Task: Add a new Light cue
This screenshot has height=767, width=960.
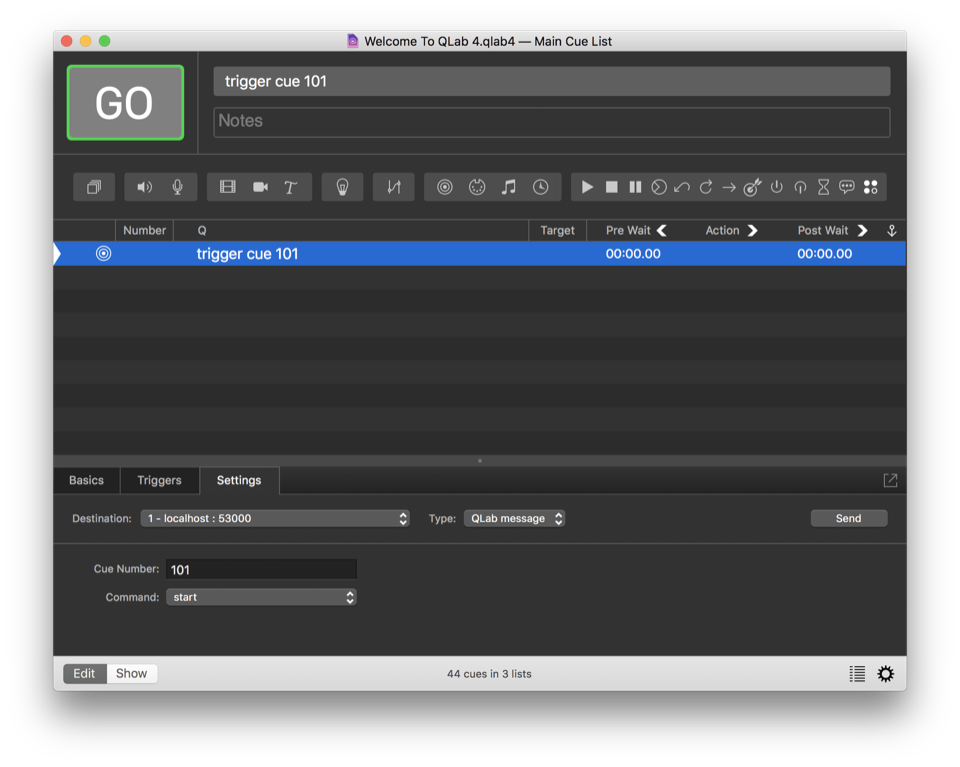Action: click(x=342, y=187)
